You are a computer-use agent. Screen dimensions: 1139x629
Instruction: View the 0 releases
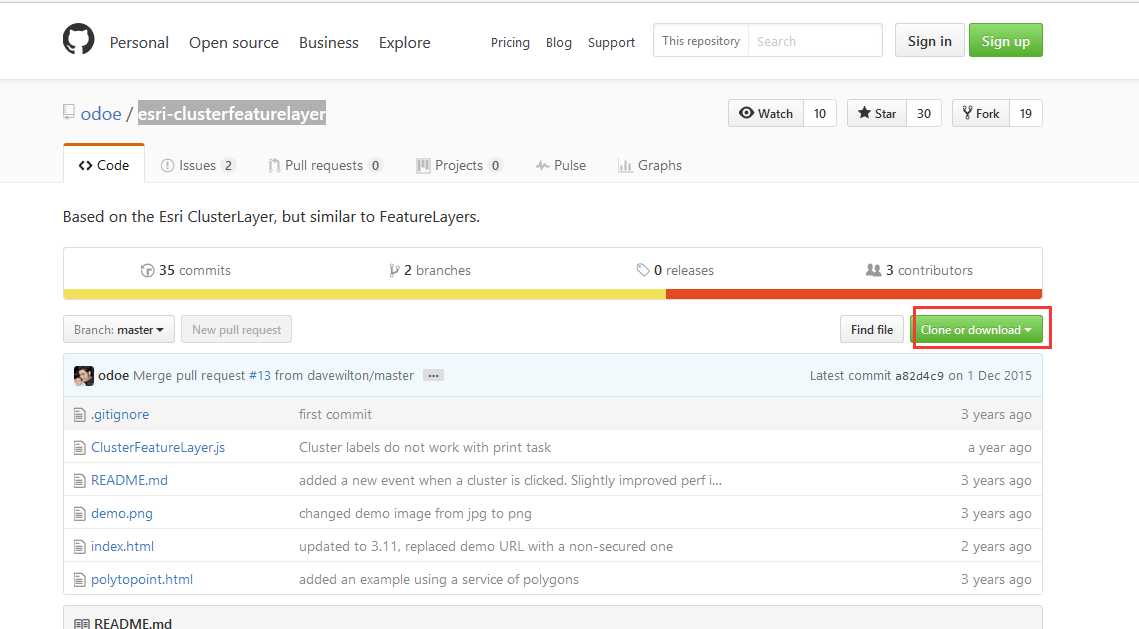pos(675,270)
